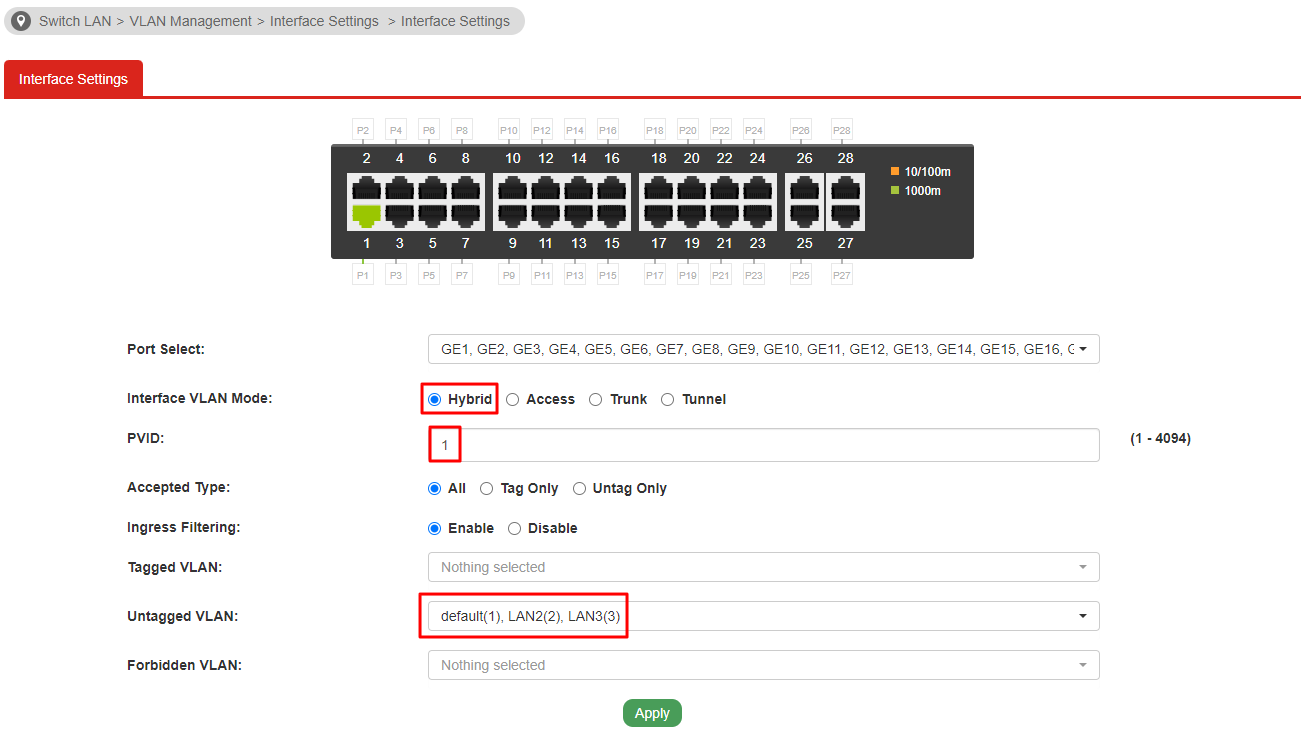Click port 27 jack icon
Screen dimensions: 1308x736
click(845, 215)
